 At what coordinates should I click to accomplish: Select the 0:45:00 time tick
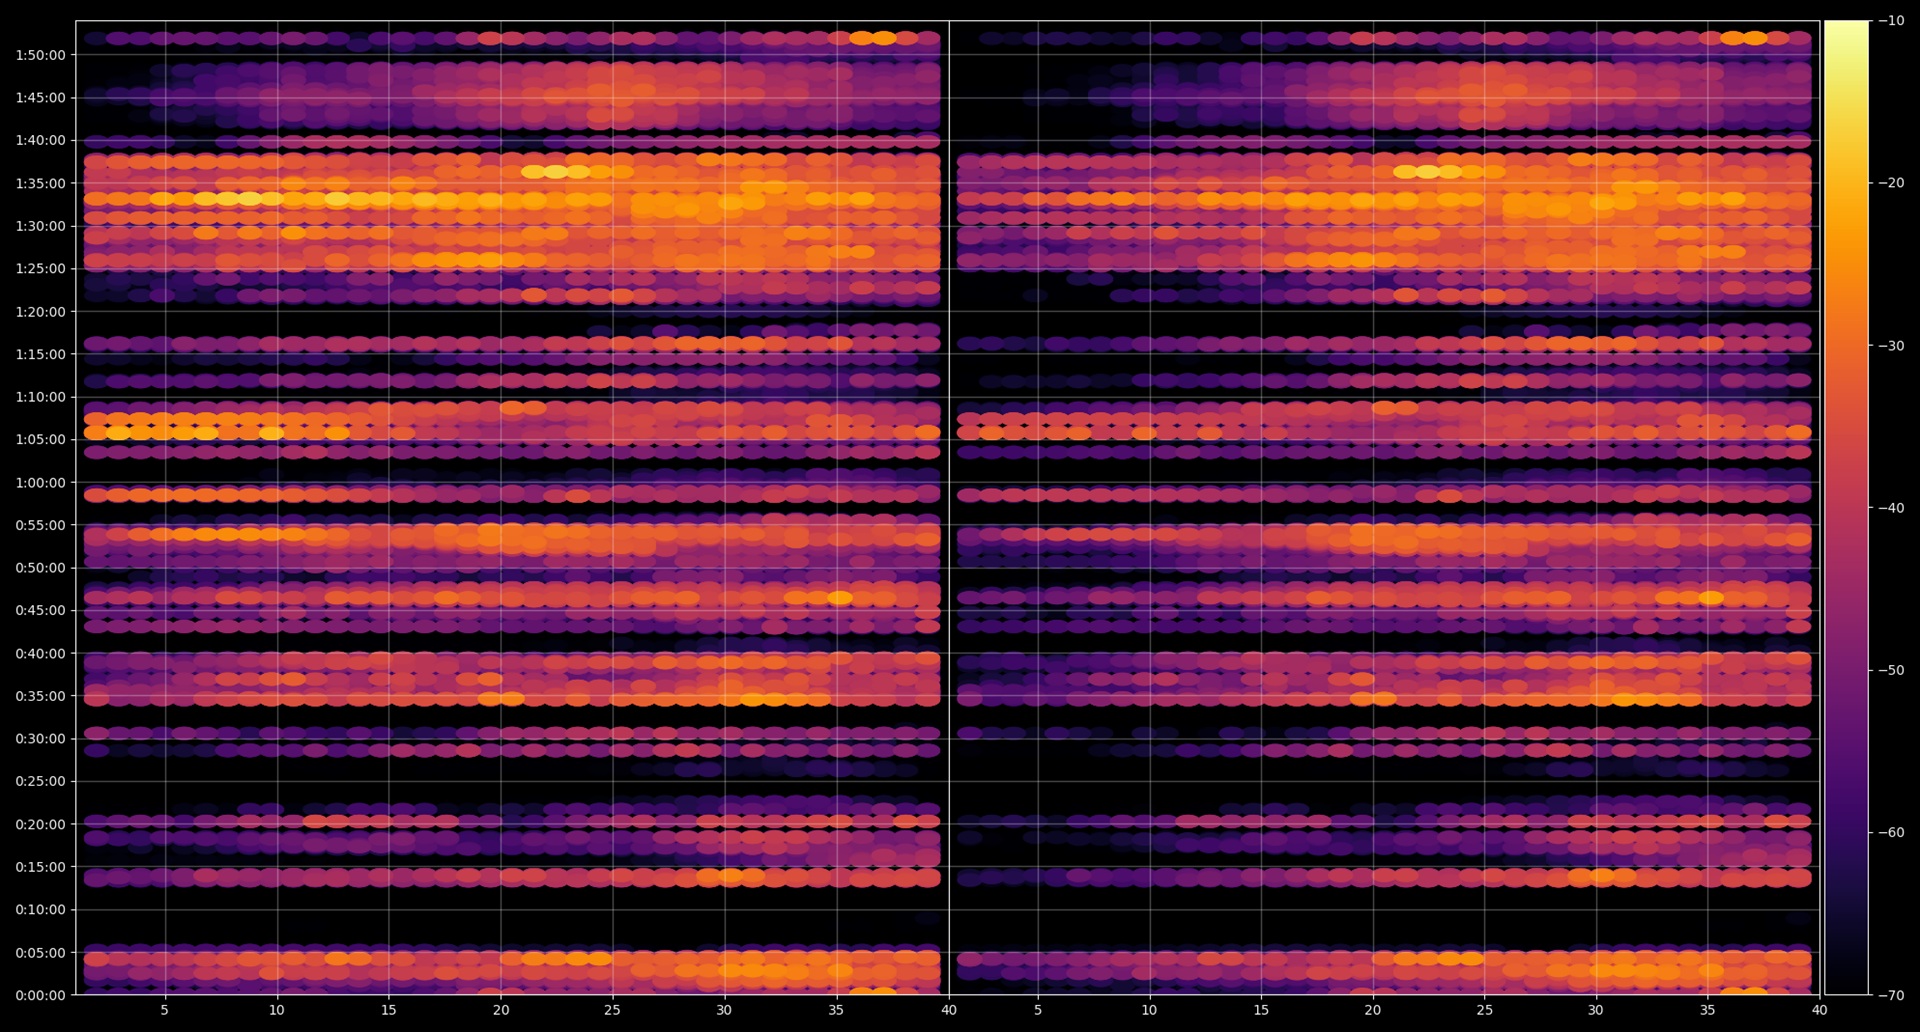pos(40,611)
